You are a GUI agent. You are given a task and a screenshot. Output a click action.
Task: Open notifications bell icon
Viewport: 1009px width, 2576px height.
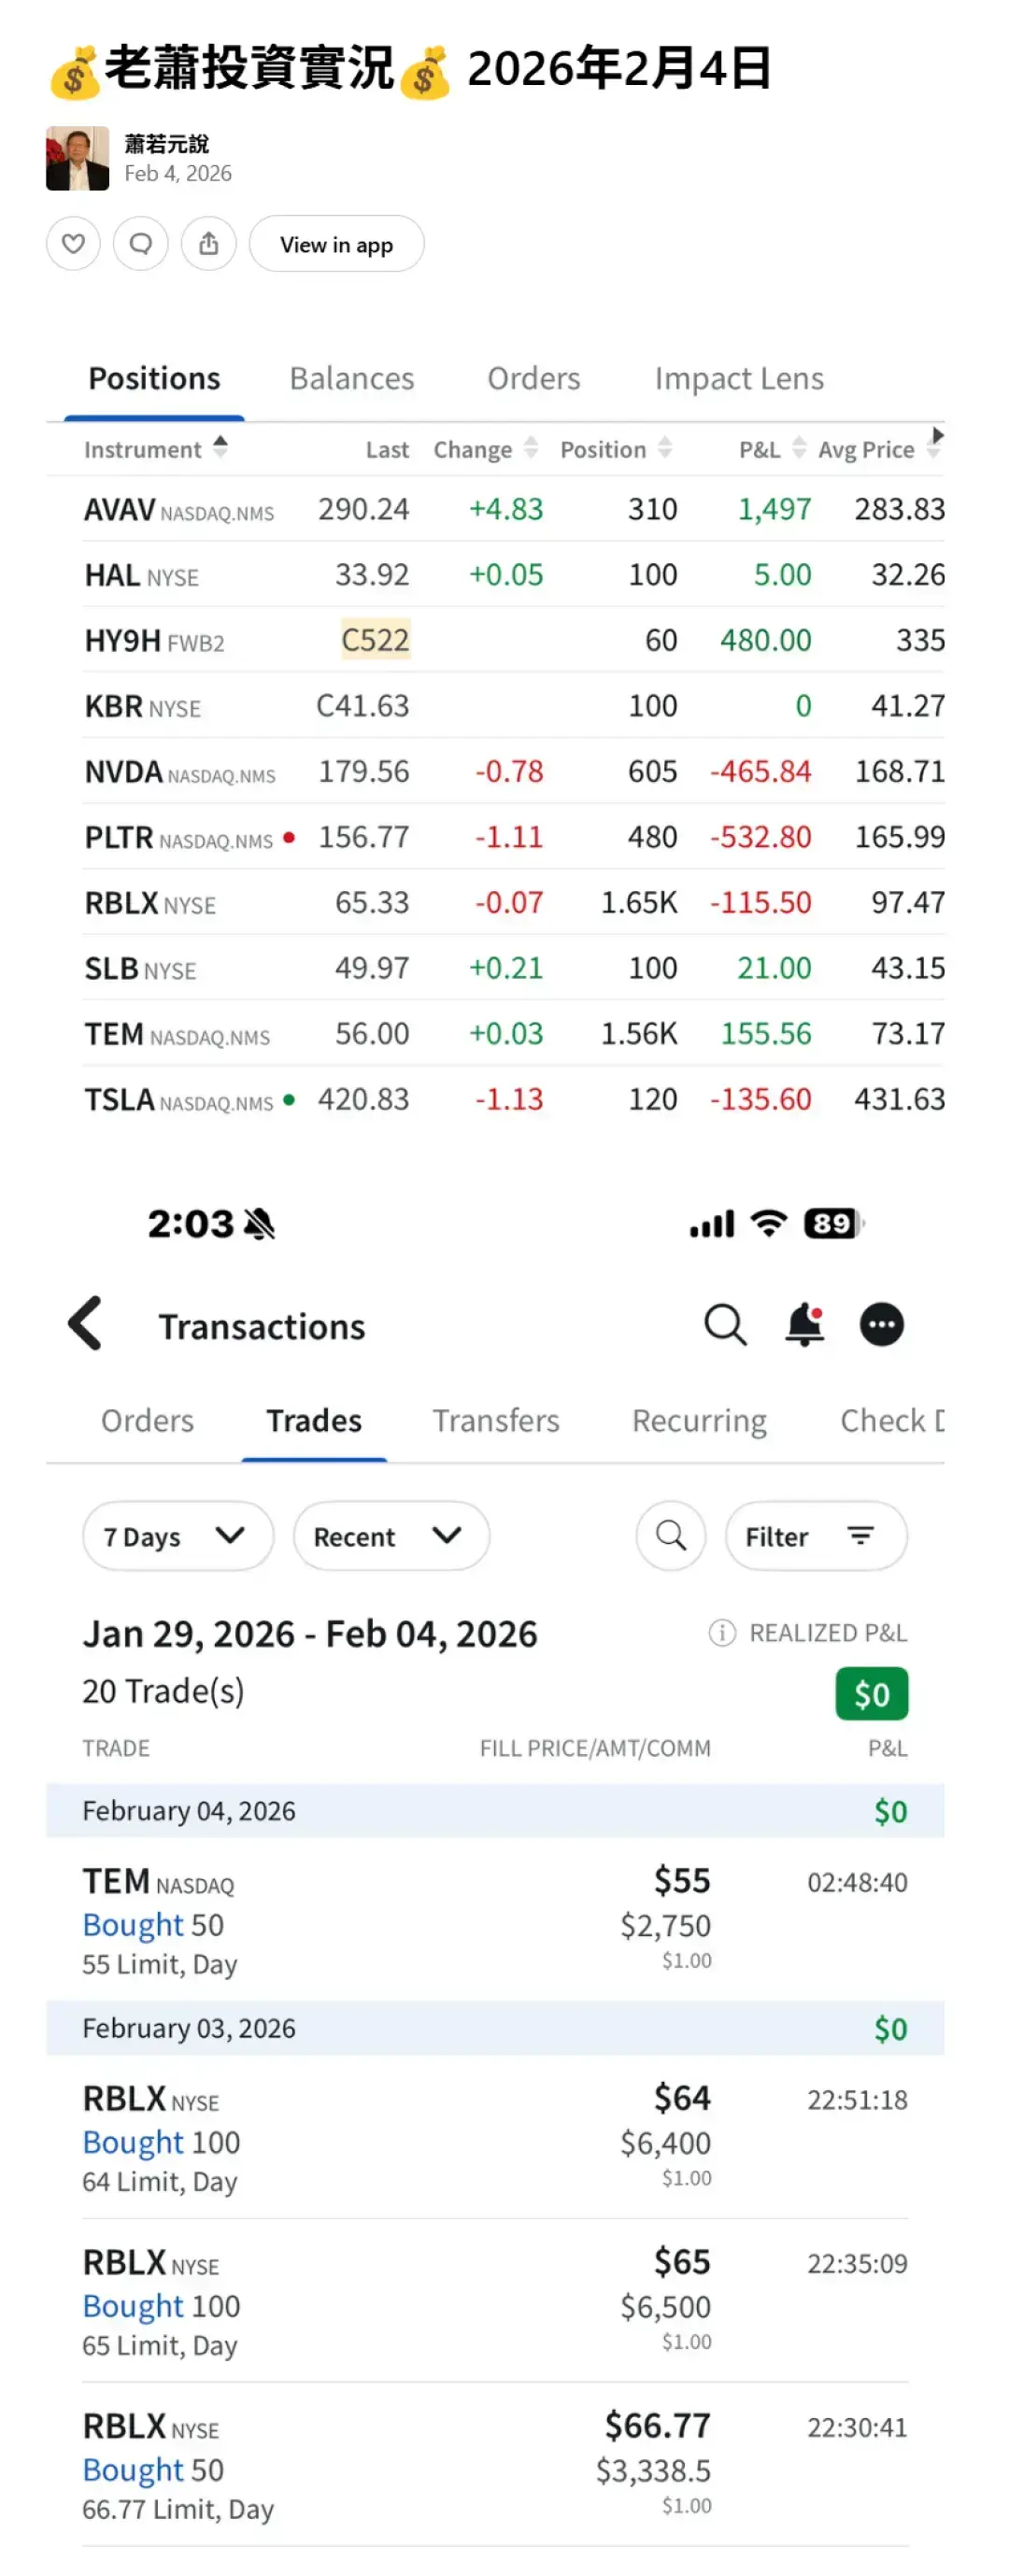coord(804,1325)
